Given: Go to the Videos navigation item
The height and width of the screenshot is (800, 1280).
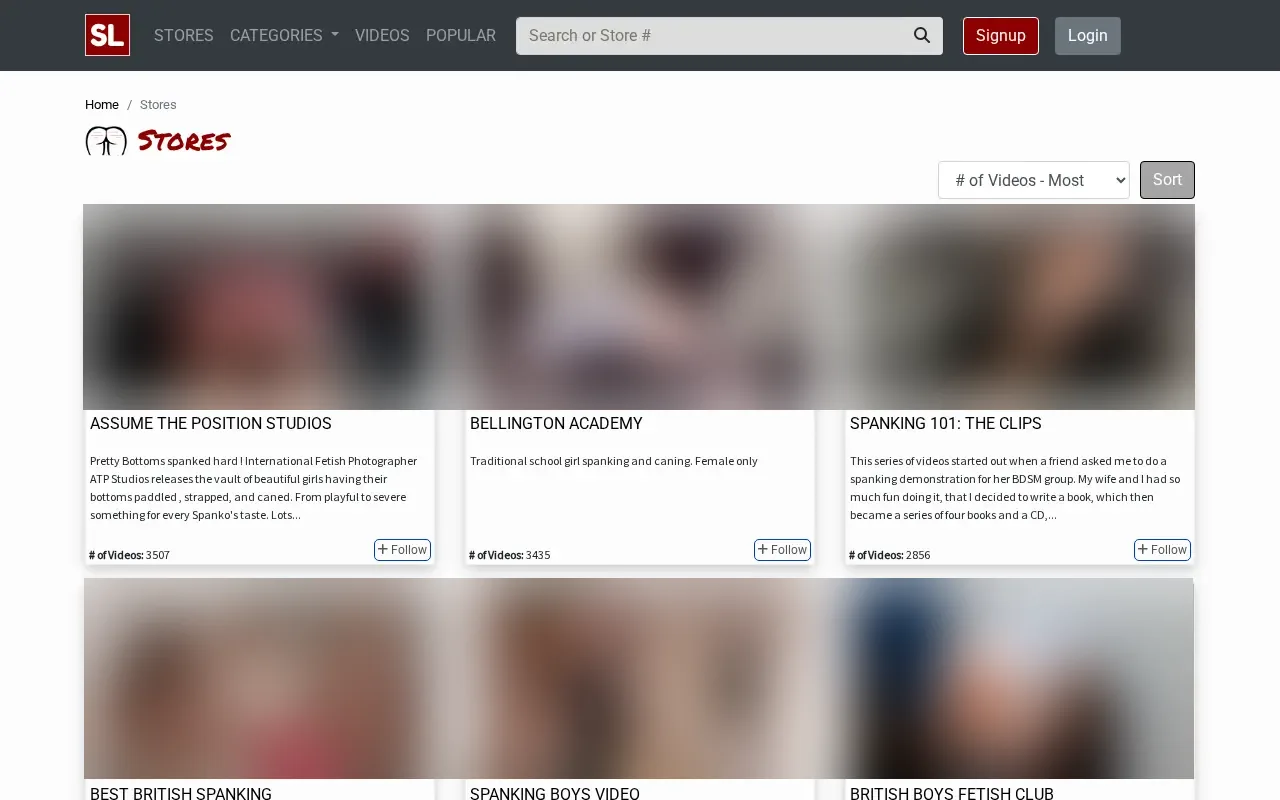Looking at the screenshot, I should 382,35.
